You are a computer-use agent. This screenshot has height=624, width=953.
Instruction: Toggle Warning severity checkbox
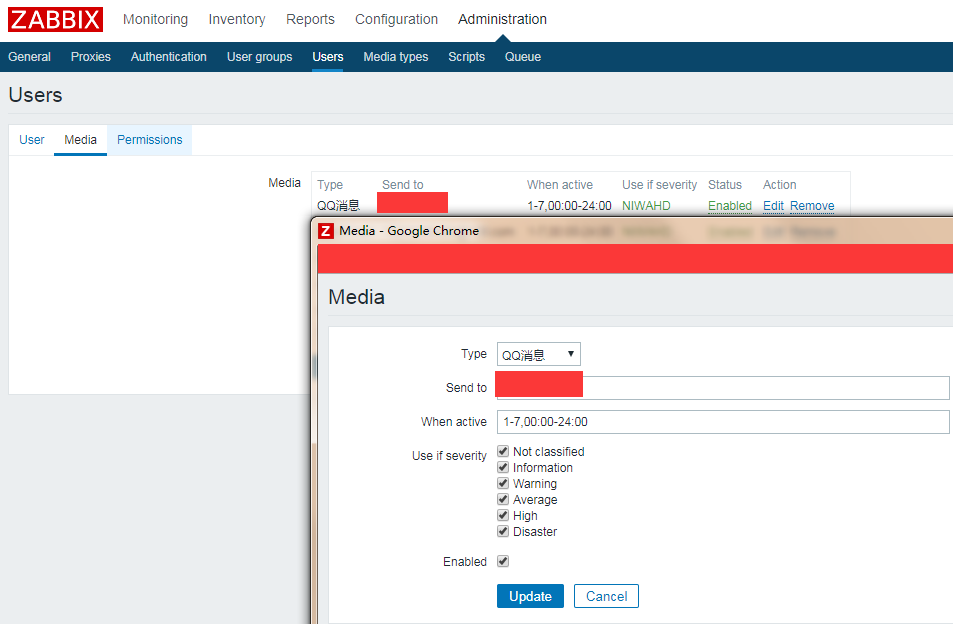point(503,483)
